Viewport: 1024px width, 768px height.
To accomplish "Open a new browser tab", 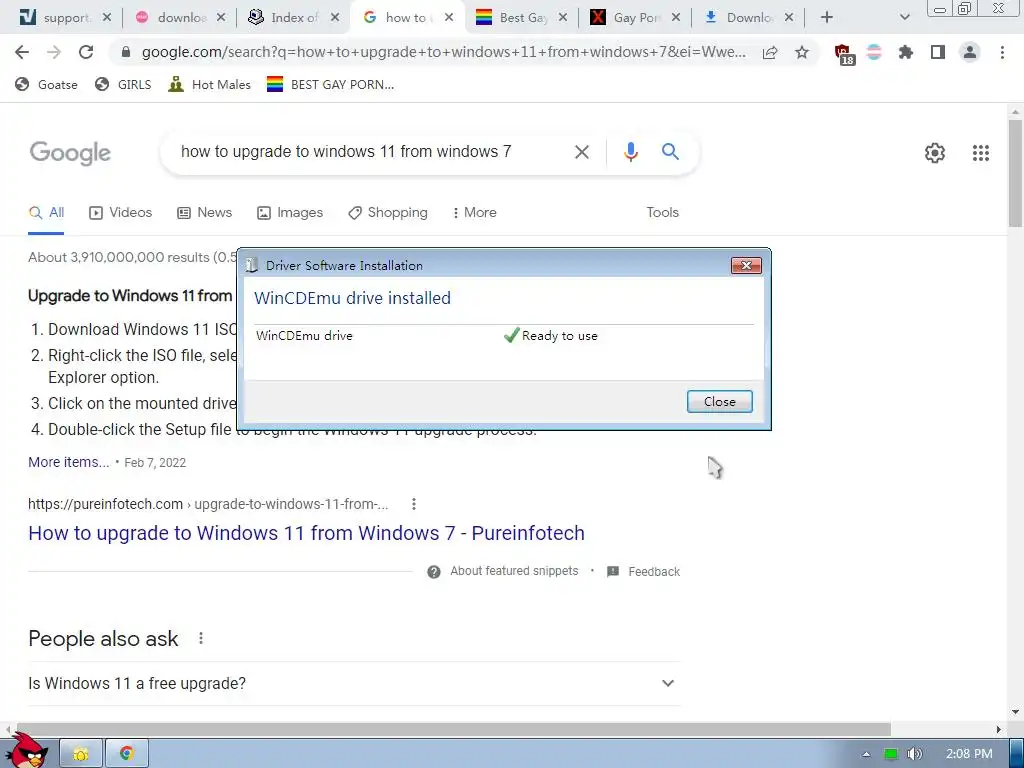I will coord(827,18).
